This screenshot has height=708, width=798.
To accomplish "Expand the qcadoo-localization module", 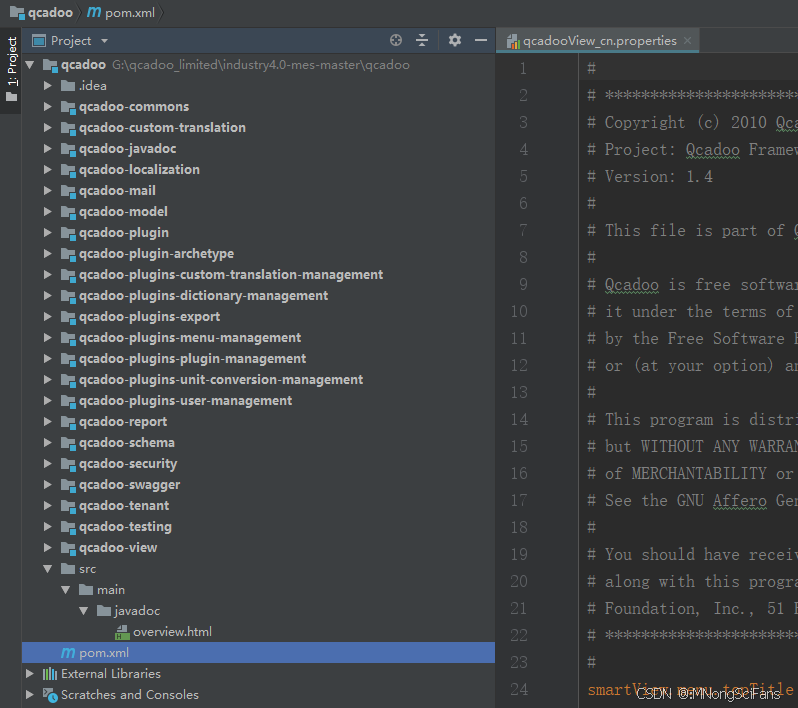I will [x=47, y=169].
